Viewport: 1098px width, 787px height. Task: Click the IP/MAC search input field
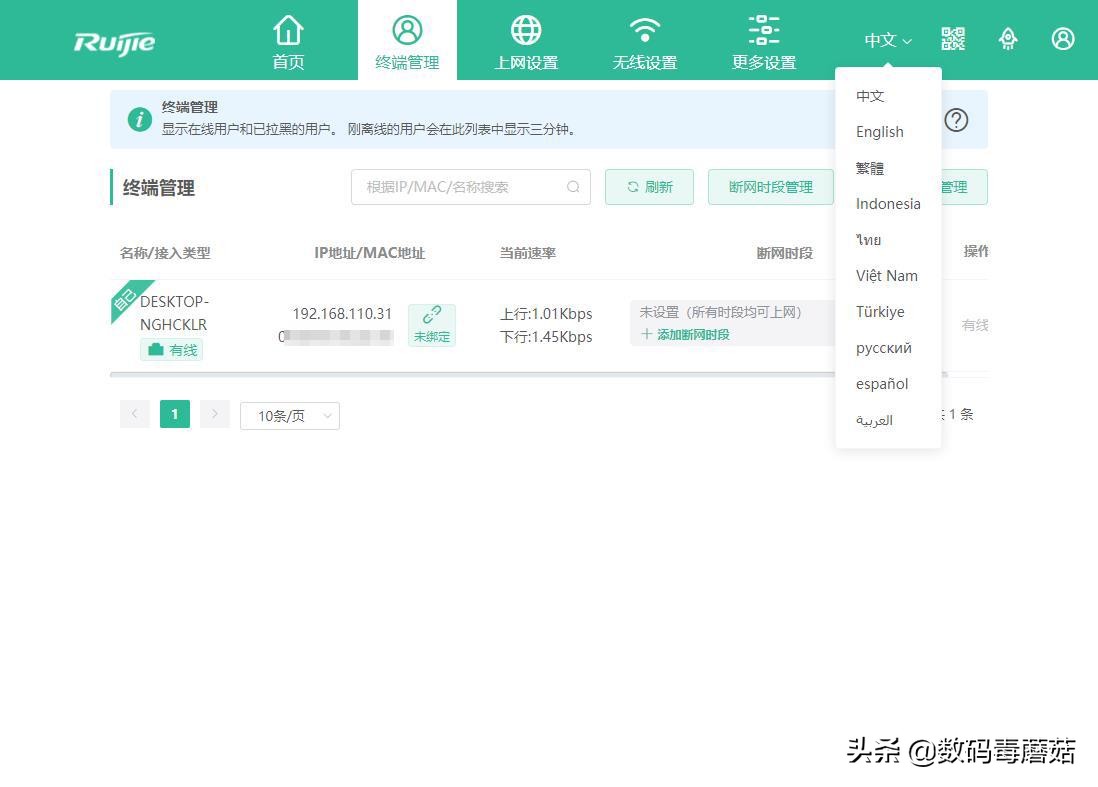point(460,187)
